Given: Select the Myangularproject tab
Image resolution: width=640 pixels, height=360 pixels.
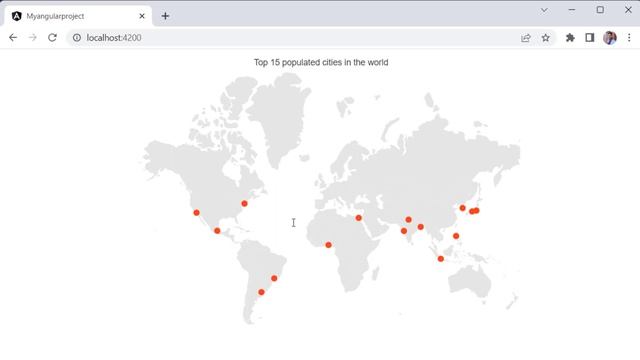Looking at the screenshot, I should (78, 16).
